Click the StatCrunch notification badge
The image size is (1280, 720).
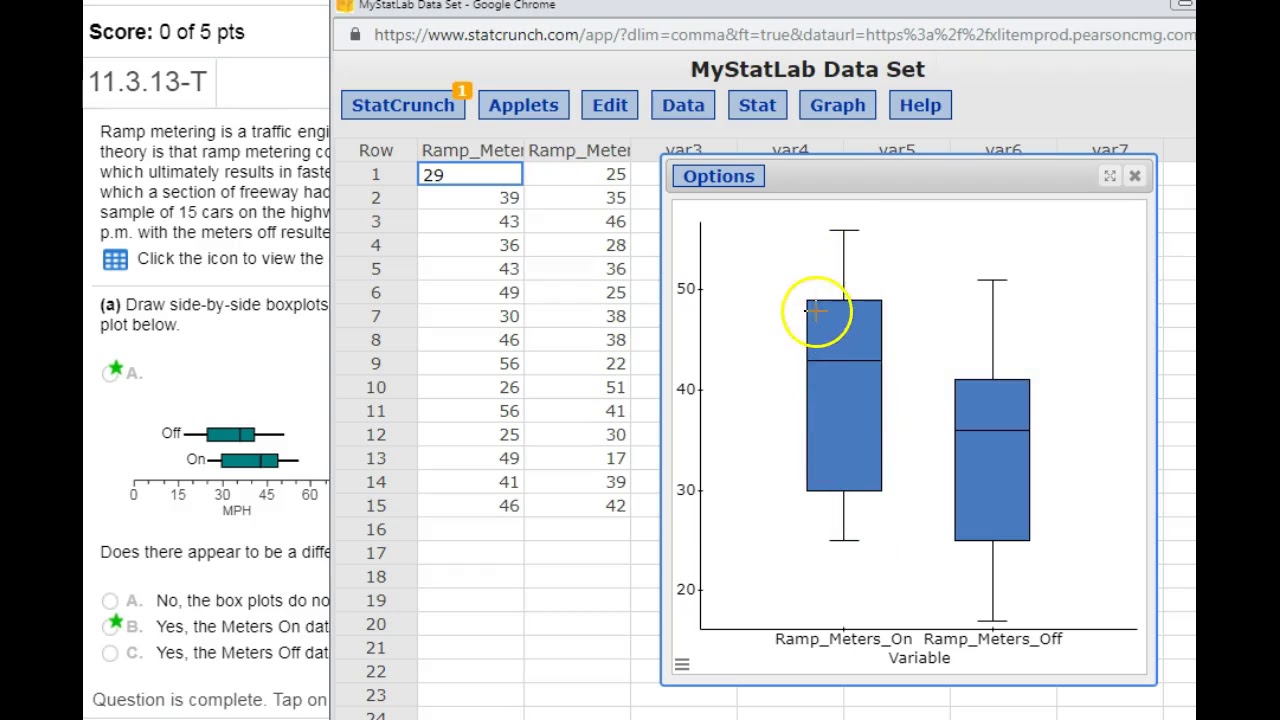tap(462, 91)
